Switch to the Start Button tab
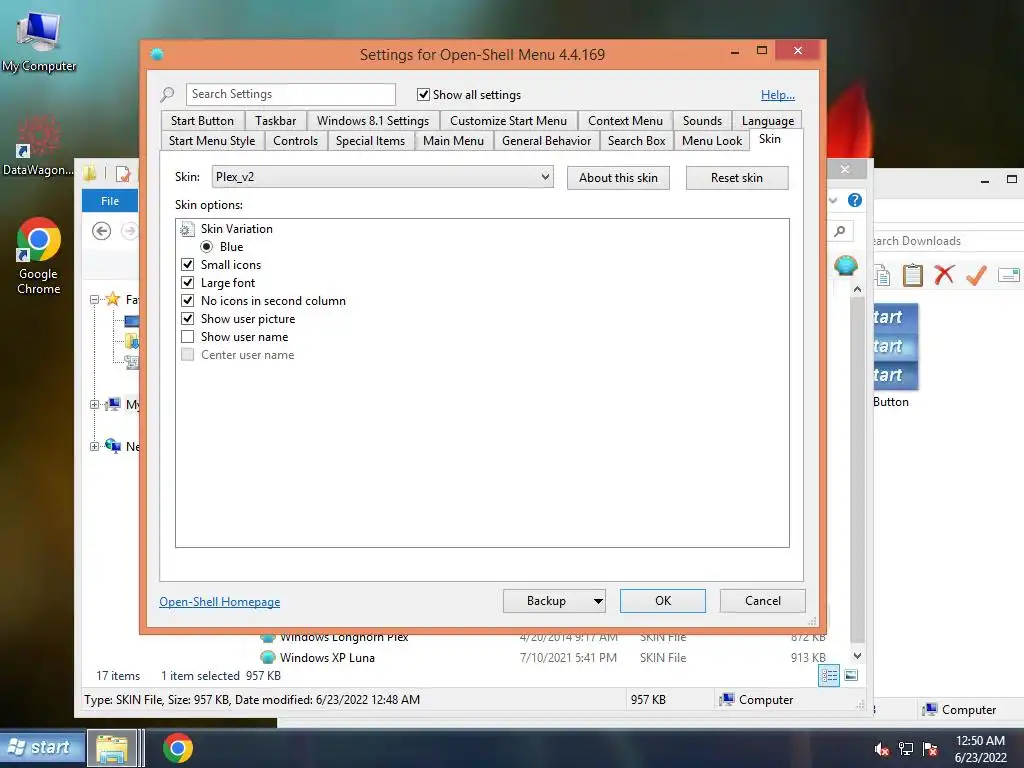The image size is (1024, 768). (202, 121)
